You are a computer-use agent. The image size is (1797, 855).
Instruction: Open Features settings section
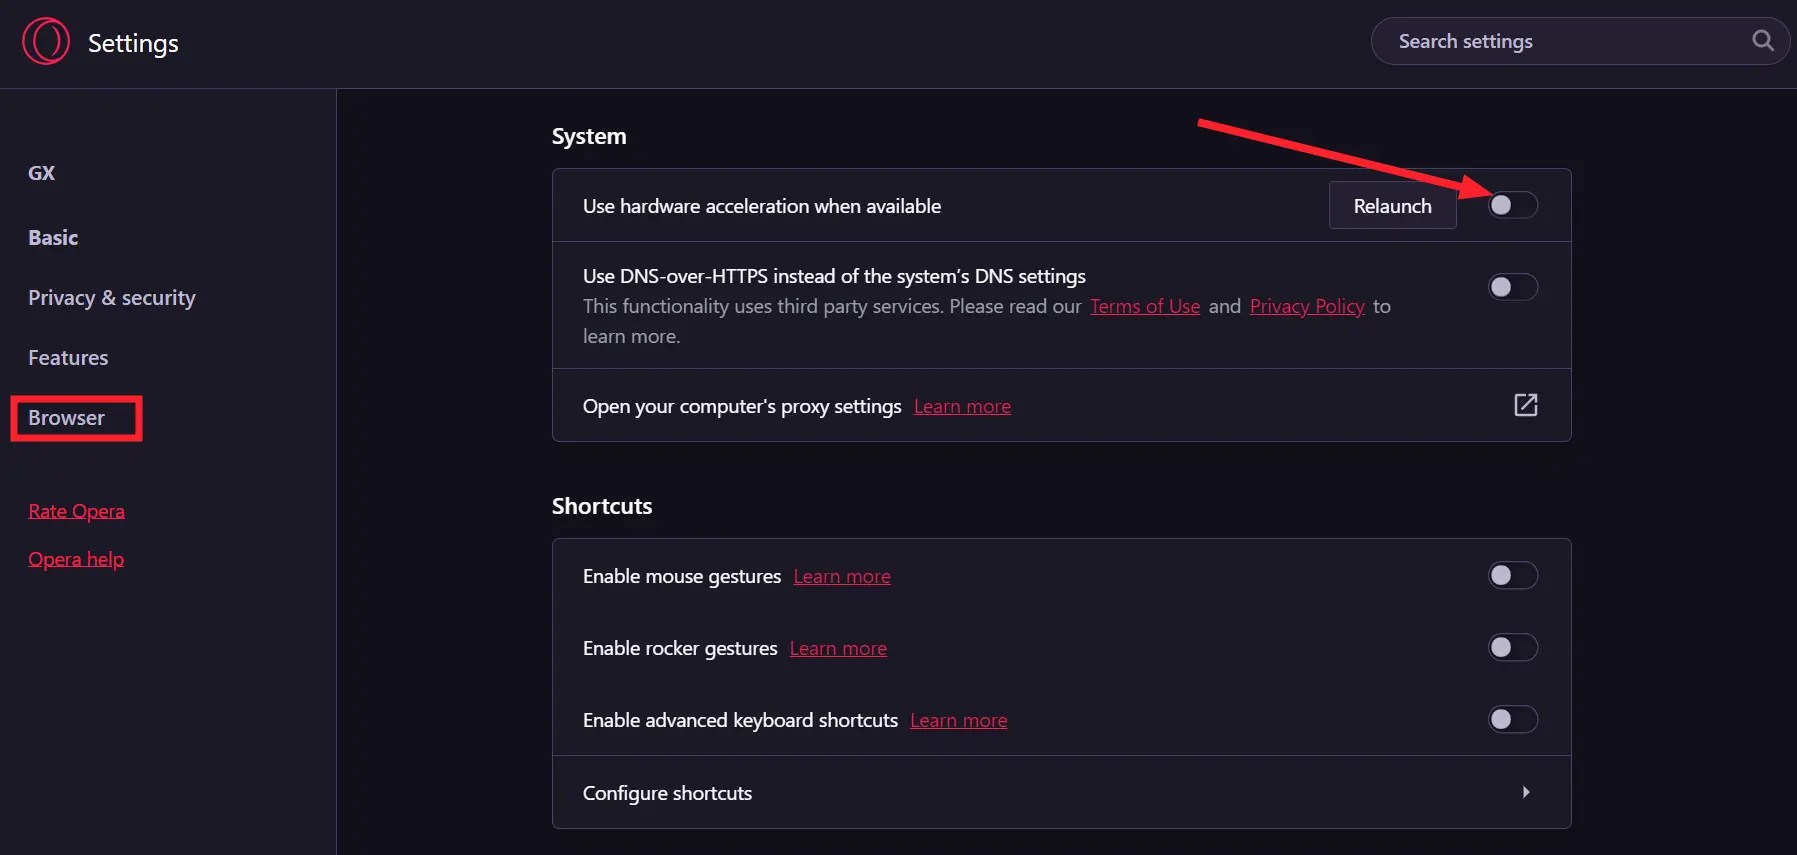pos(68,358)
